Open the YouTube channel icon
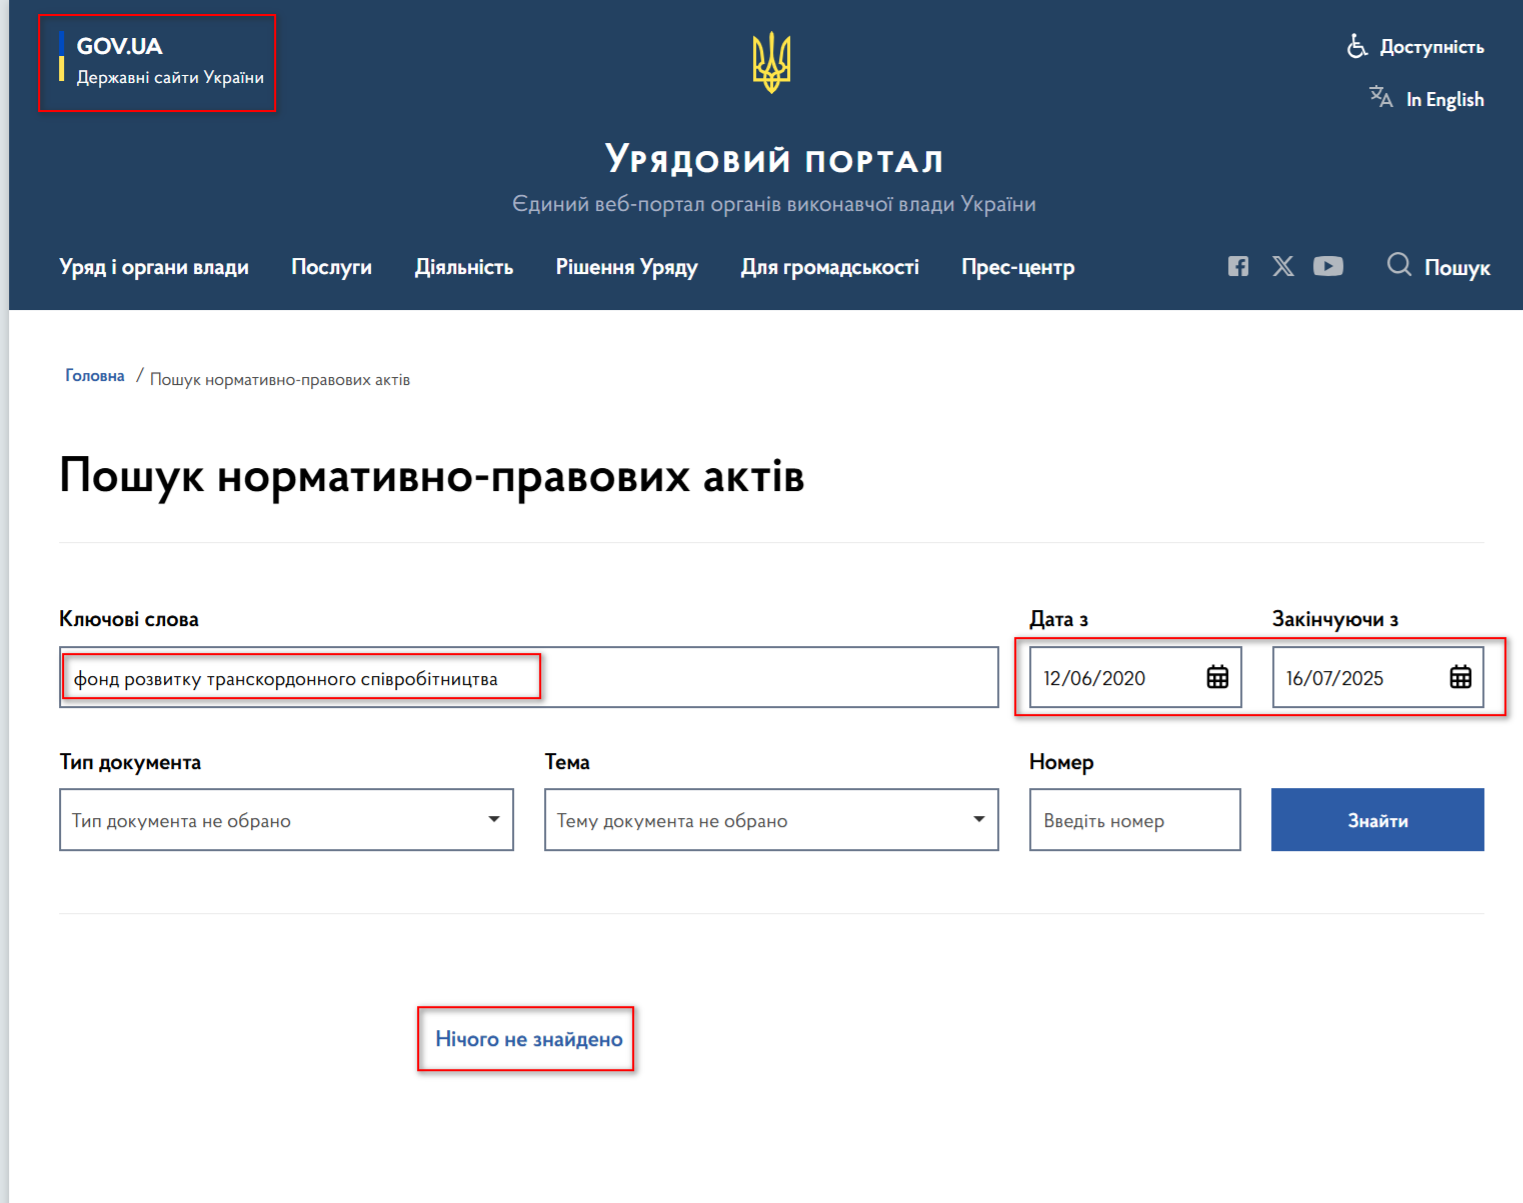The height and width of the screenshot is (1203, 1523). pos(1328,266)
